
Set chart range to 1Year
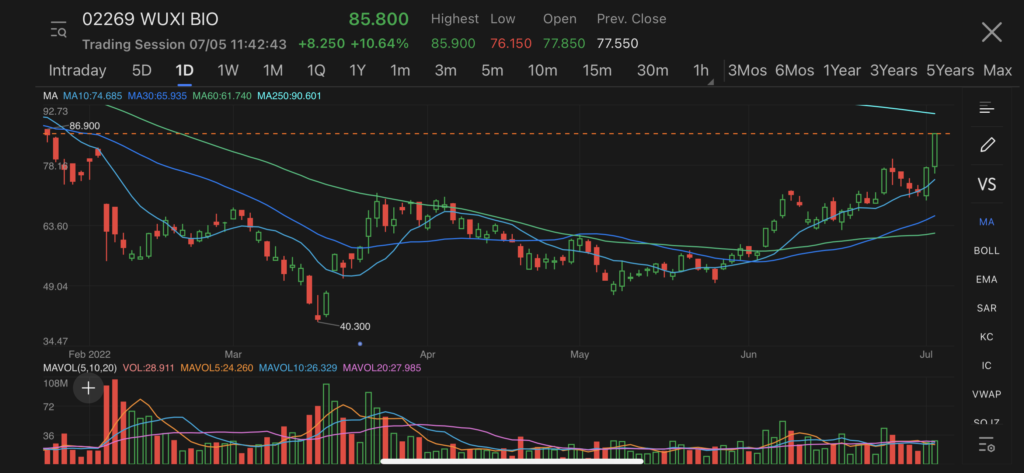click(x=841, y=71)
